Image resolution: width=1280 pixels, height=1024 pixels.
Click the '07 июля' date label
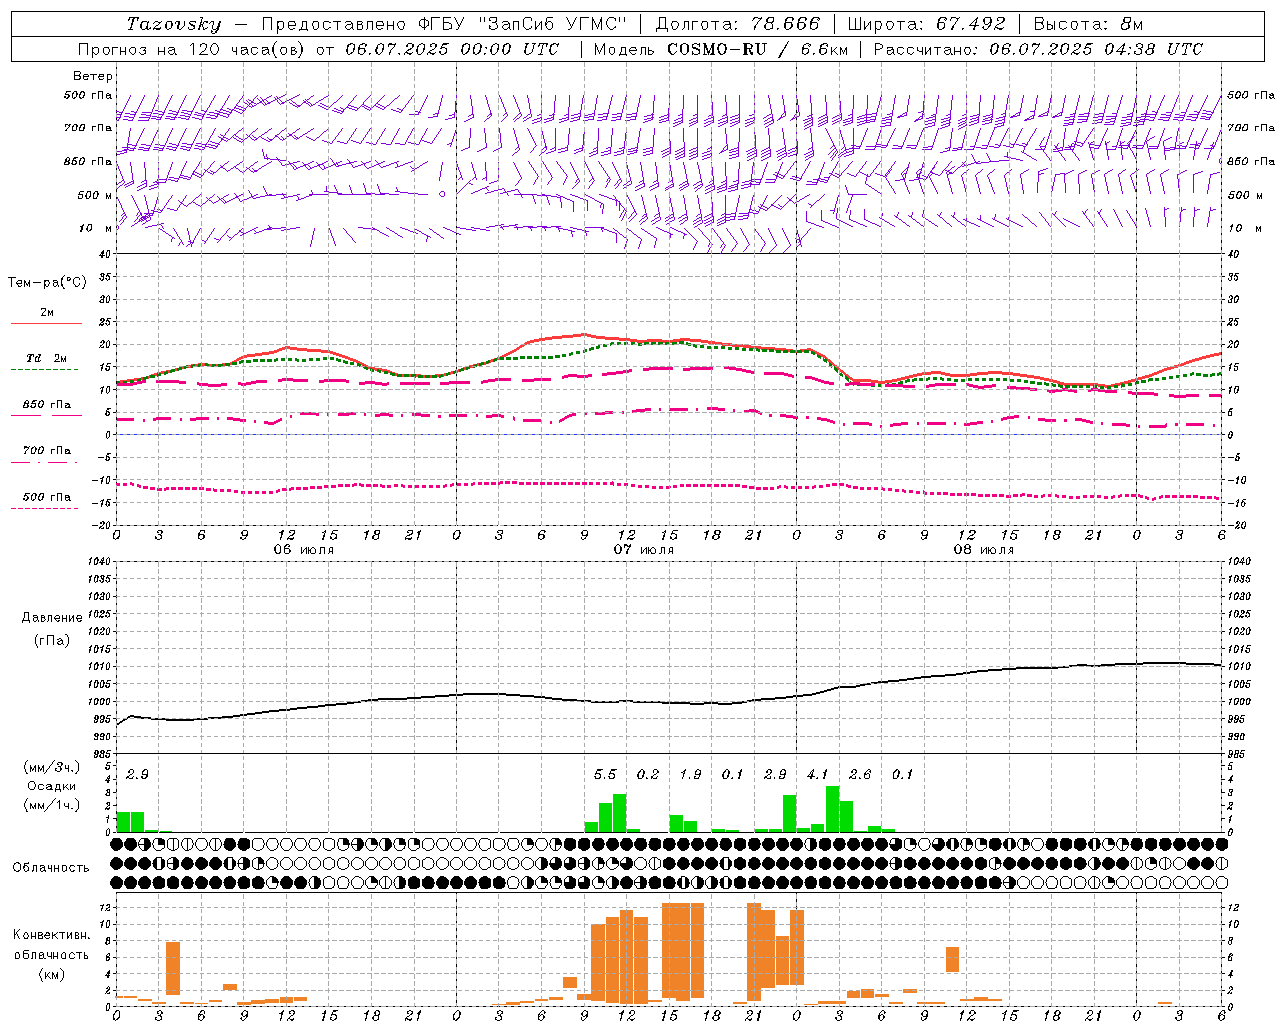pyautogui.click(x=644, y=550)
